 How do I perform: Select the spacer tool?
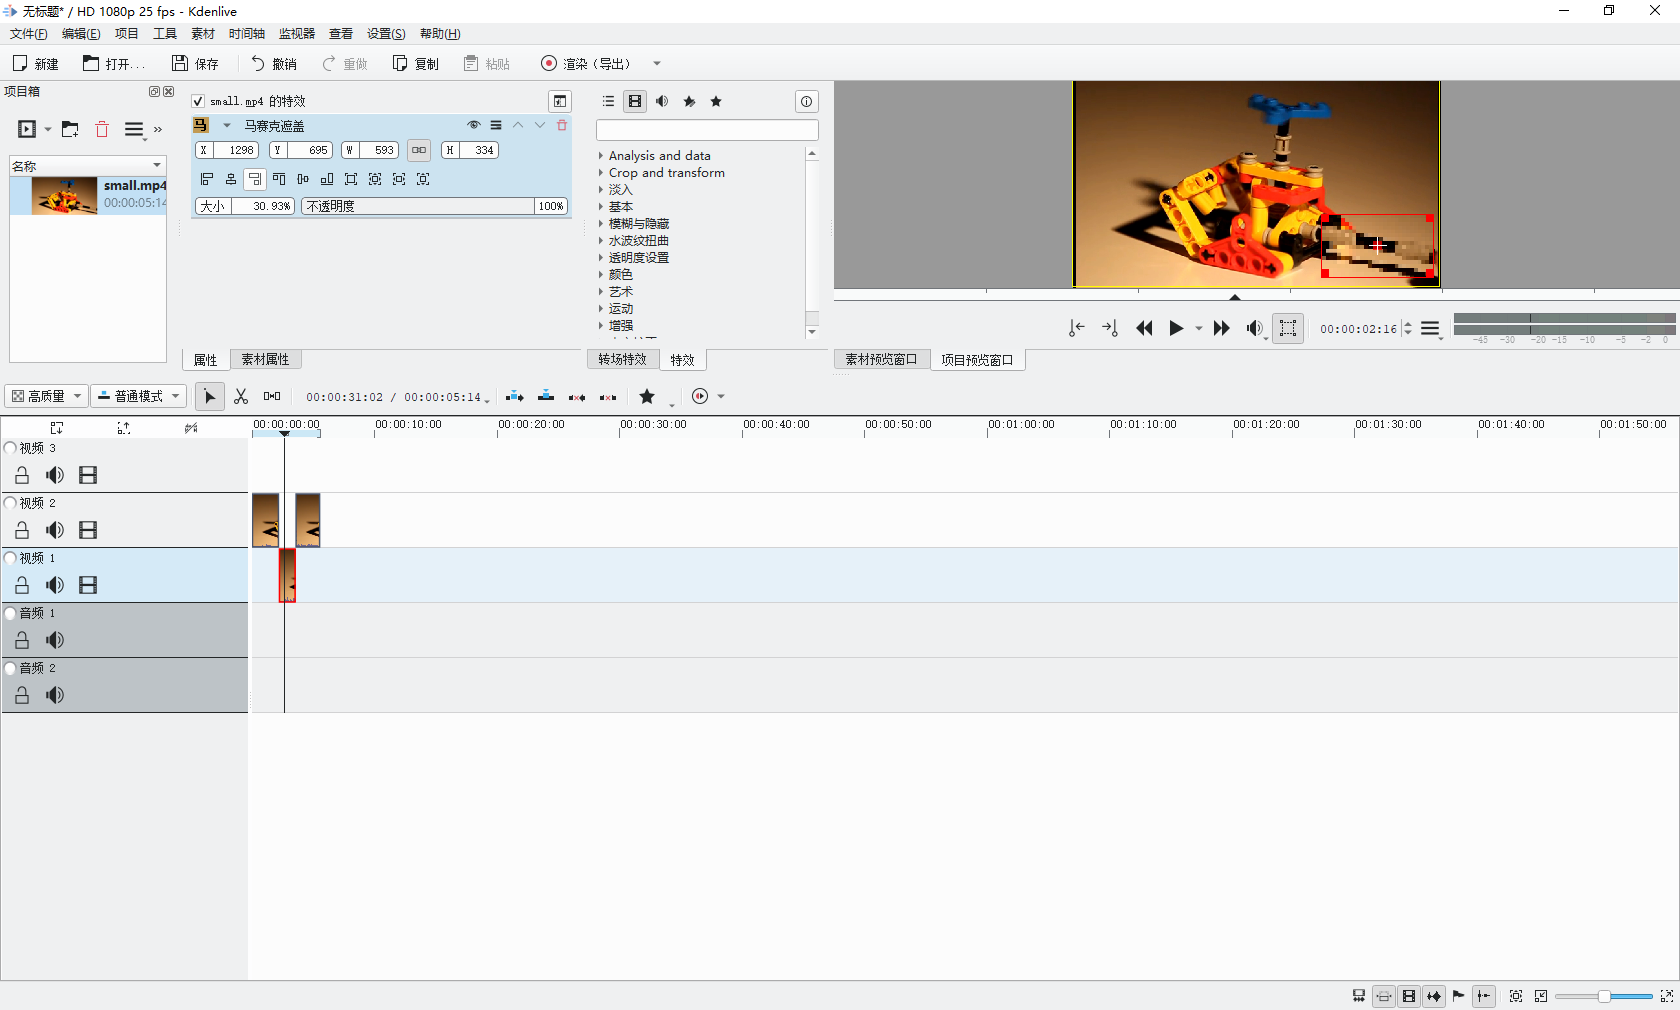272,397
